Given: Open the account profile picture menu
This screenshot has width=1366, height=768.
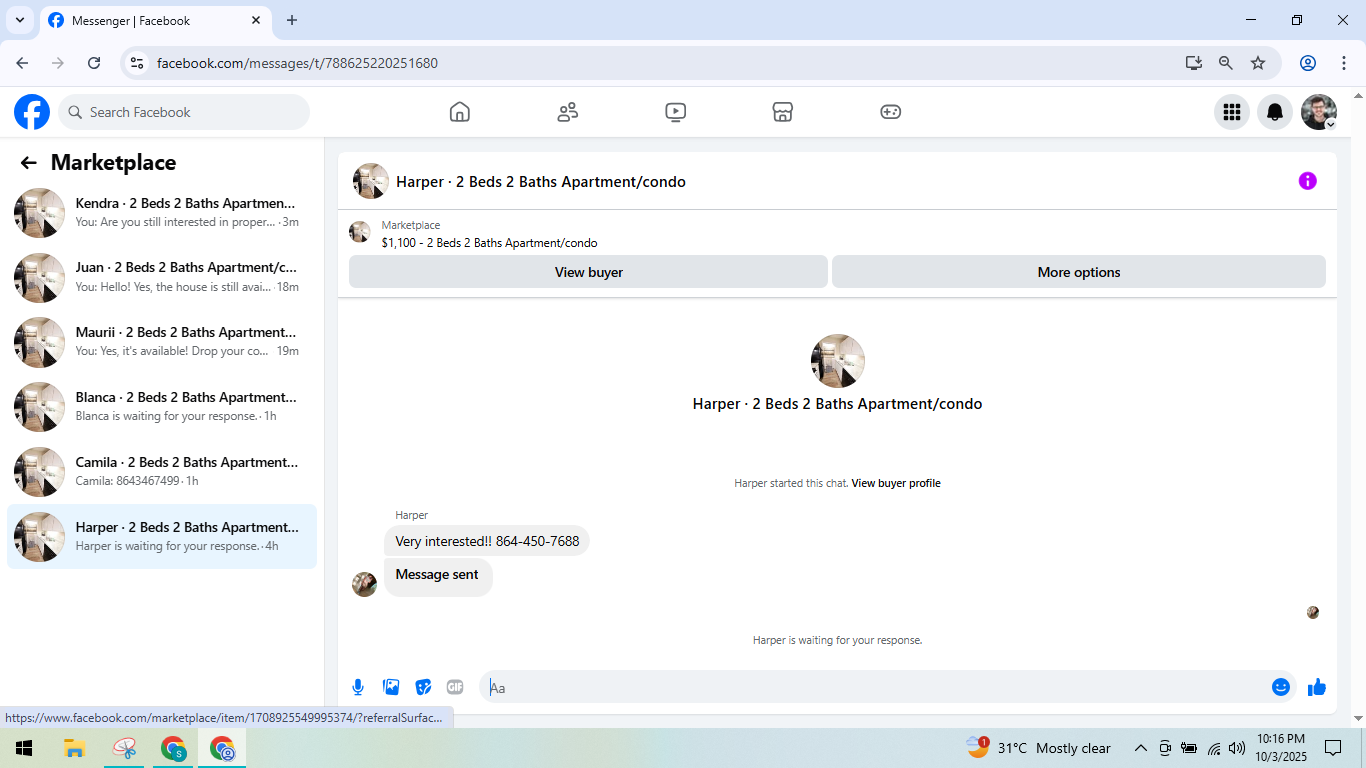Looking at the screenshot, I should (1319, 112).
